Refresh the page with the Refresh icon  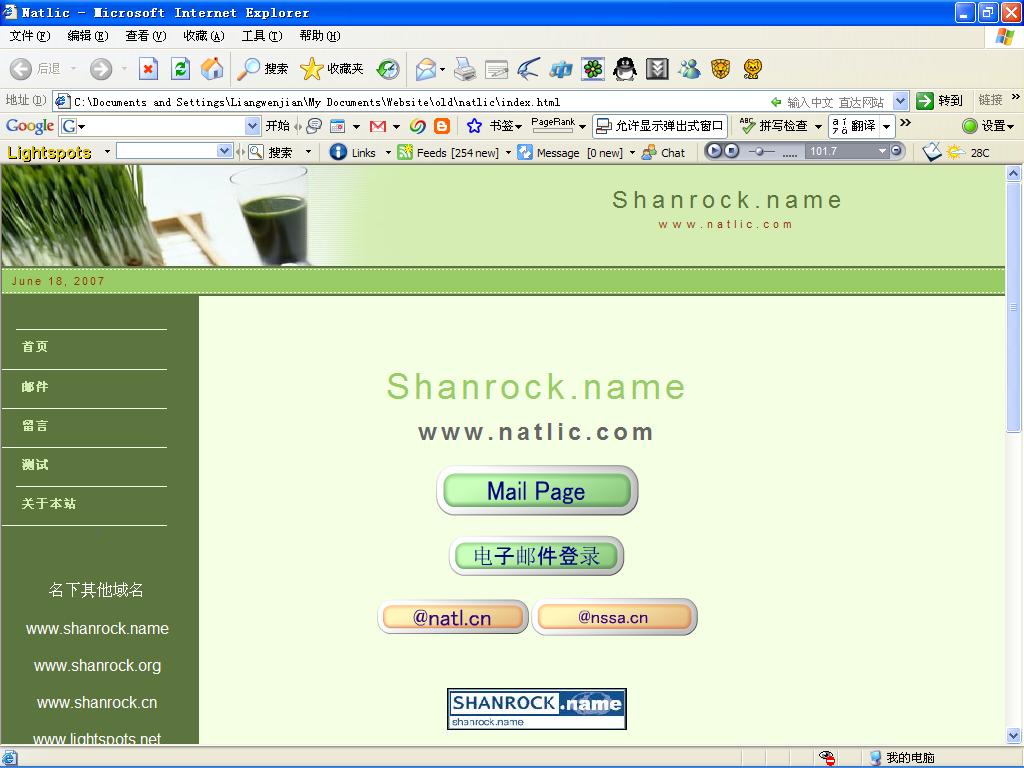pyautogui.click(x=180, y=69)
